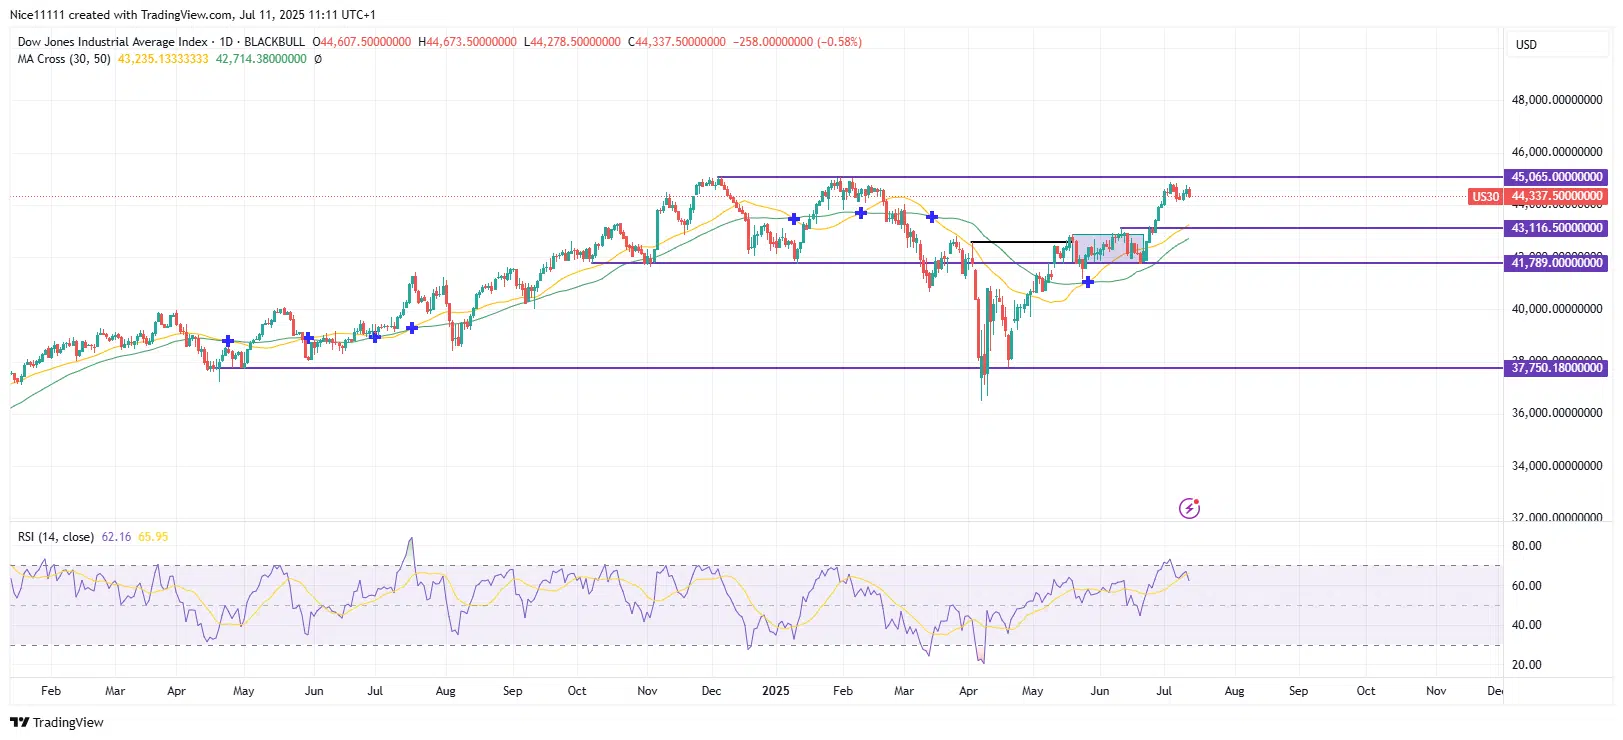The image size is (1623, 740).
Task: Click the Jul label near chart's right side
Action: [x=1164, y=691]
